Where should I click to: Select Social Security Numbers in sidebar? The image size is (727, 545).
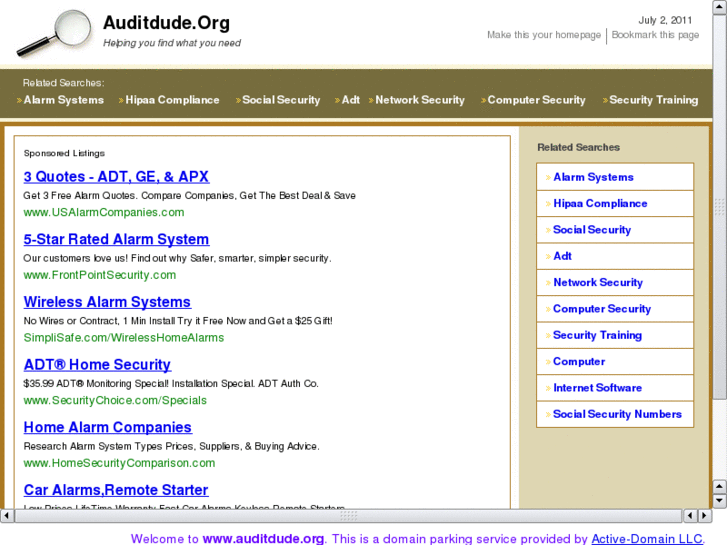pos(617,414)
